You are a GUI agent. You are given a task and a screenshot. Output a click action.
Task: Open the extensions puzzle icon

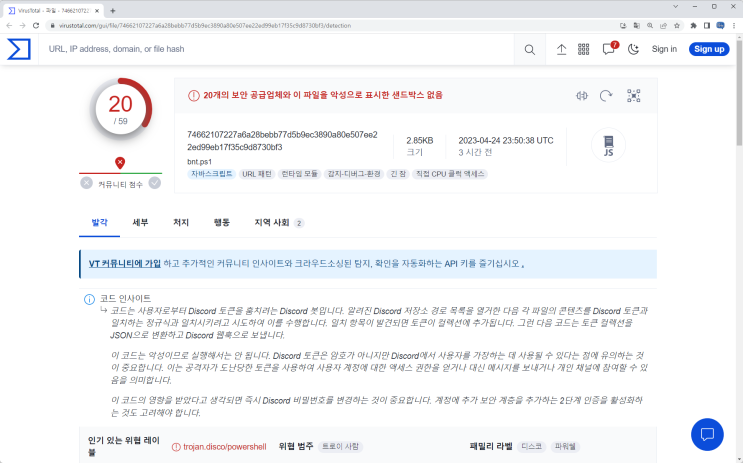(693, 26)
